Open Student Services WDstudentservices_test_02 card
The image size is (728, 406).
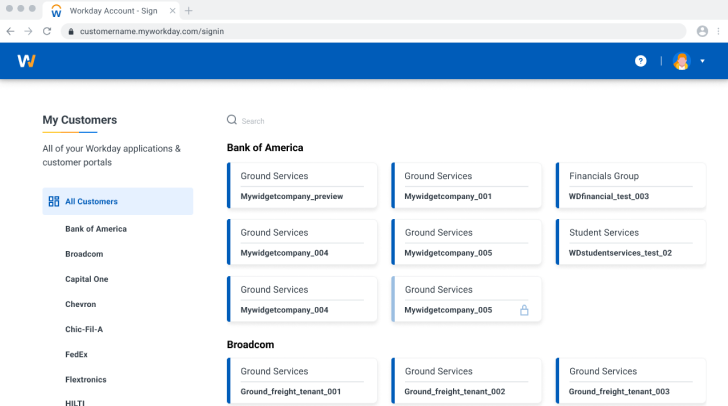pos(630,242)
